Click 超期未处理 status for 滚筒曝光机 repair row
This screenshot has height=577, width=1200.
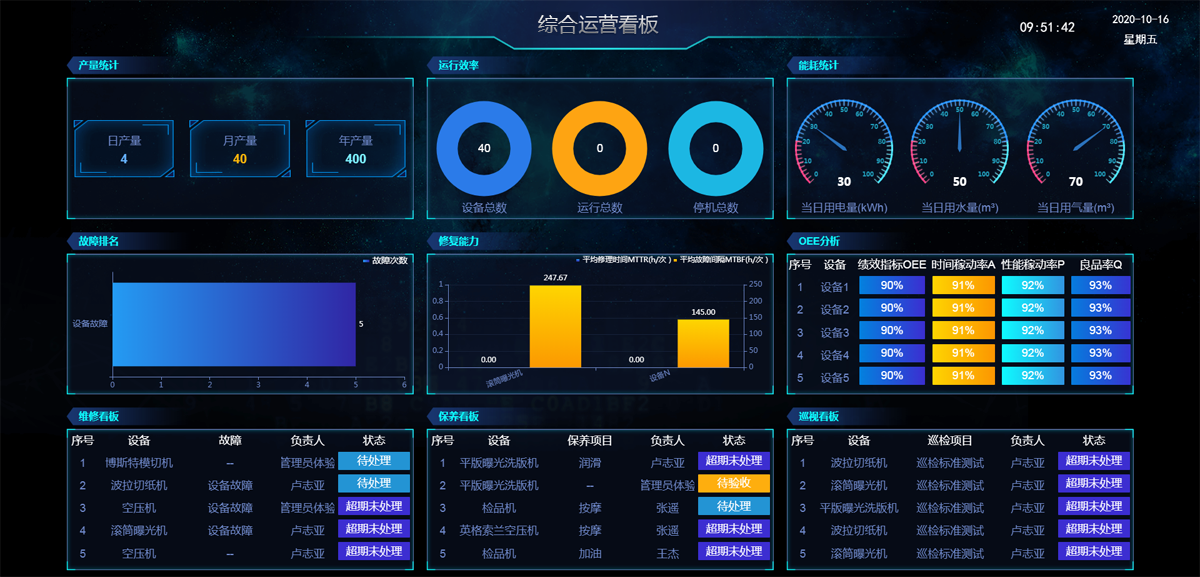(373, 529)
